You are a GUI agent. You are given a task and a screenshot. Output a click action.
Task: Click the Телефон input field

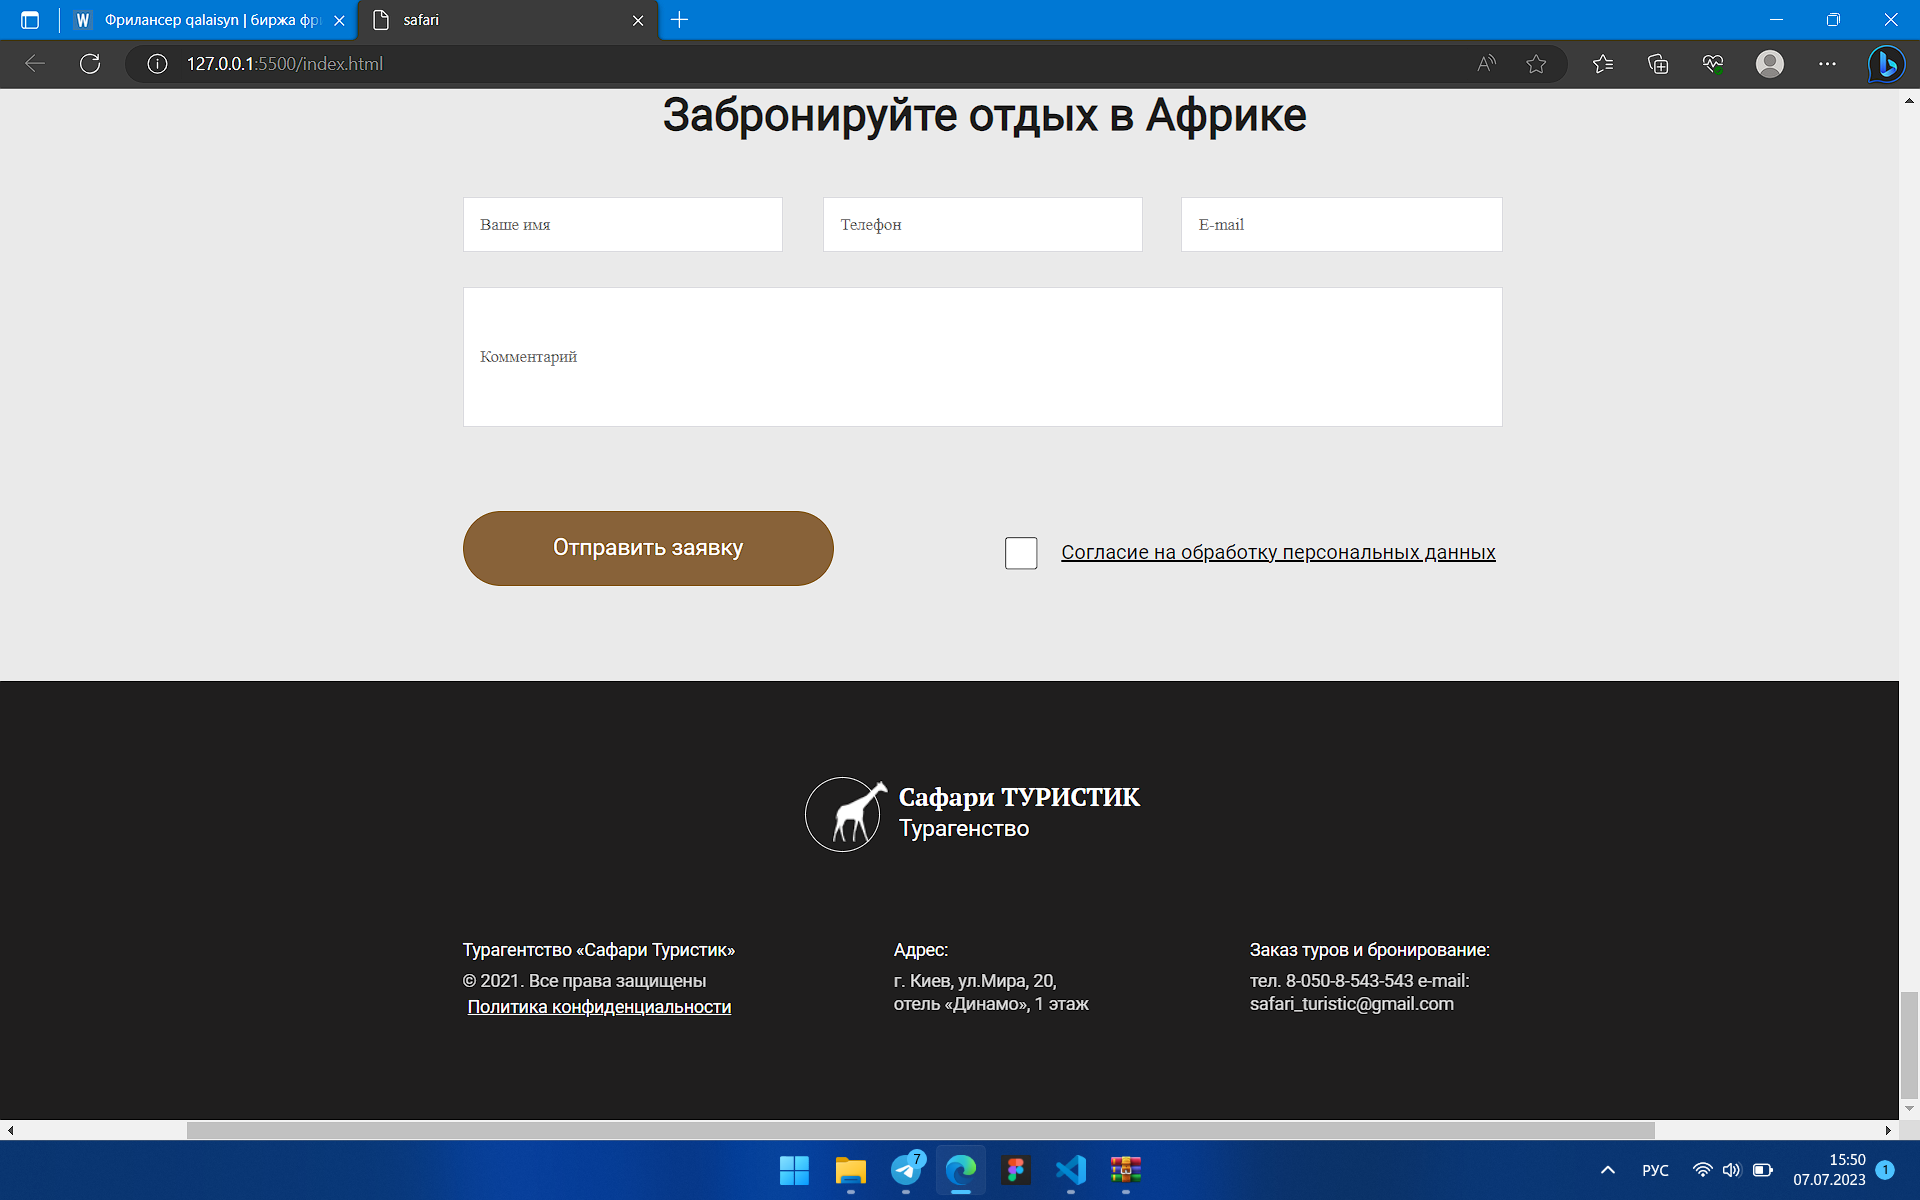(982, 224)
